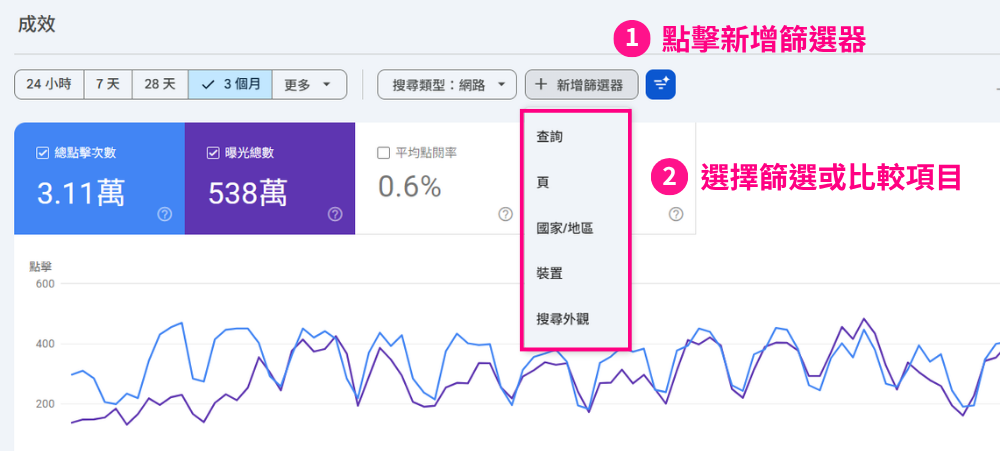This screenshot has width=1000, height=451.
Task: Click the plus icon in 新增篩選器
Action: tap(541, 84)
